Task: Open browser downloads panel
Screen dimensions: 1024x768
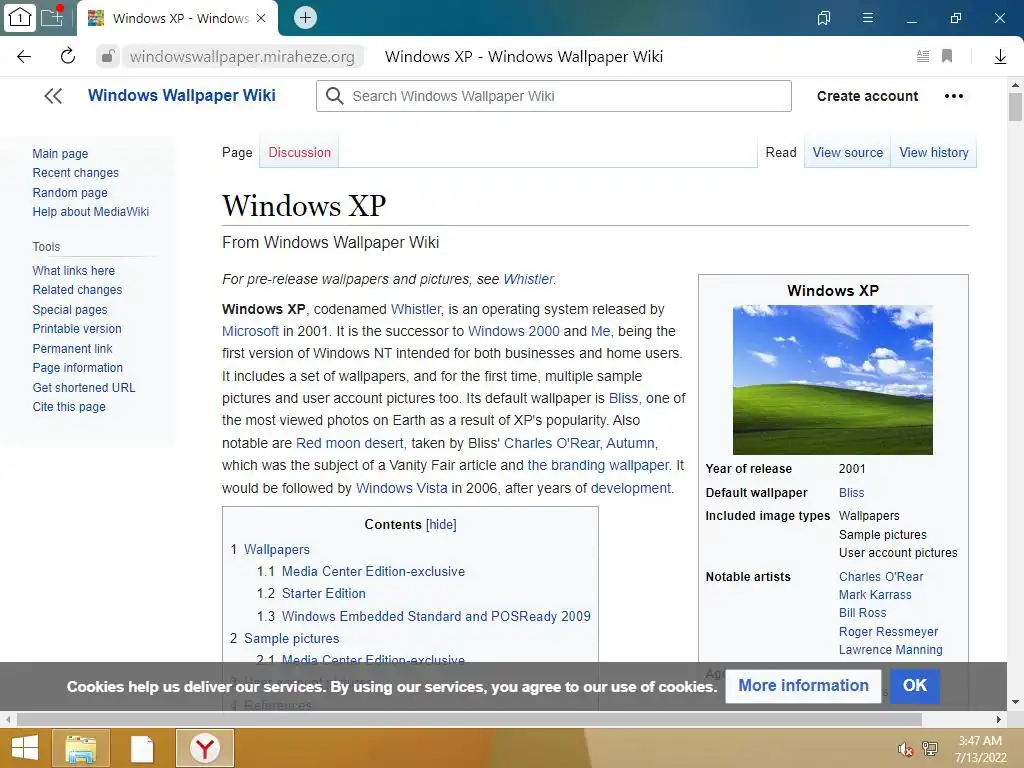Action: click(1000, 57)
